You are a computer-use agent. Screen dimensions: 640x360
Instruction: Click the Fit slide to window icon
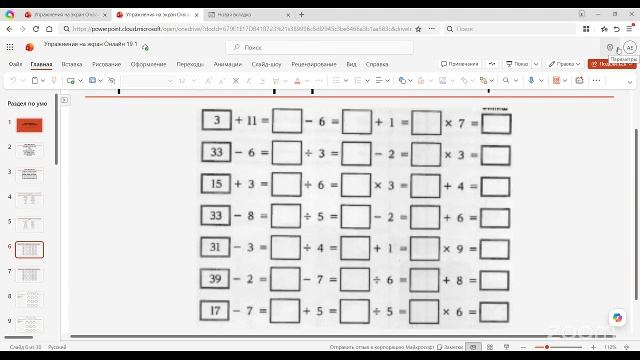tap(627, 347)
